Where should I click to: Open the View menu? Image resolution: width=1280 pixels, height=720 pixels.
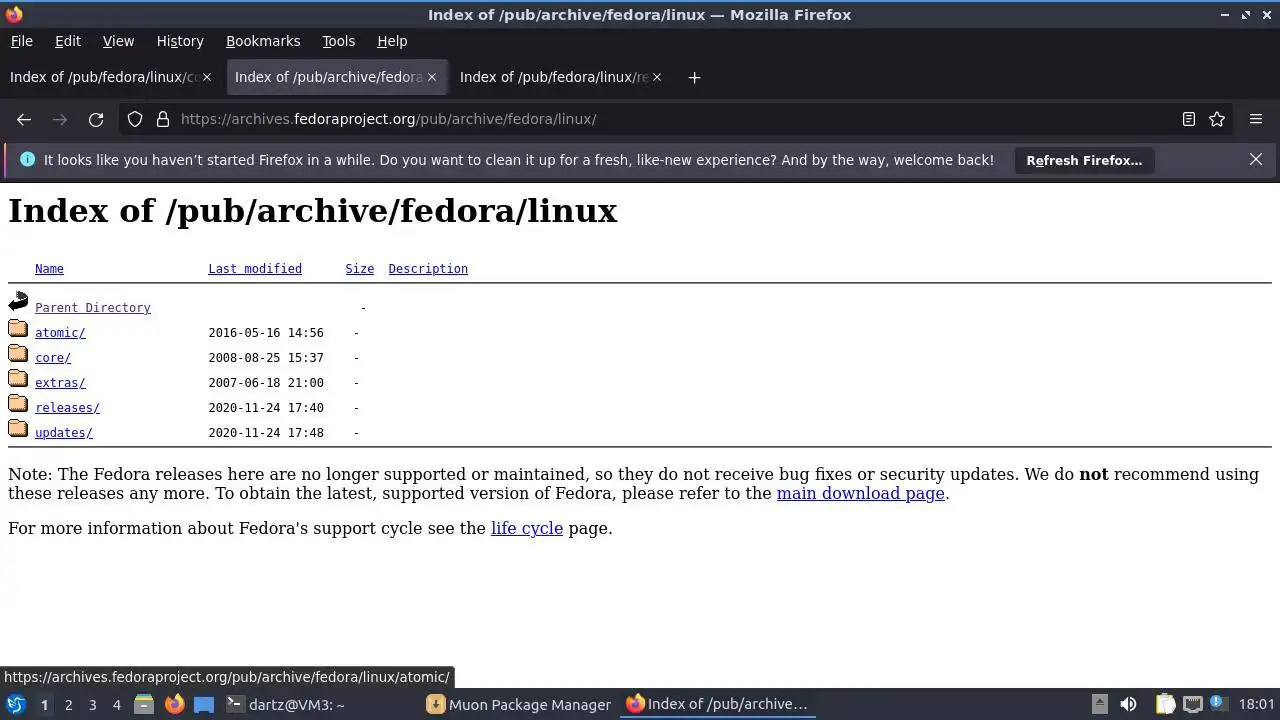click(x=118, y=41)
